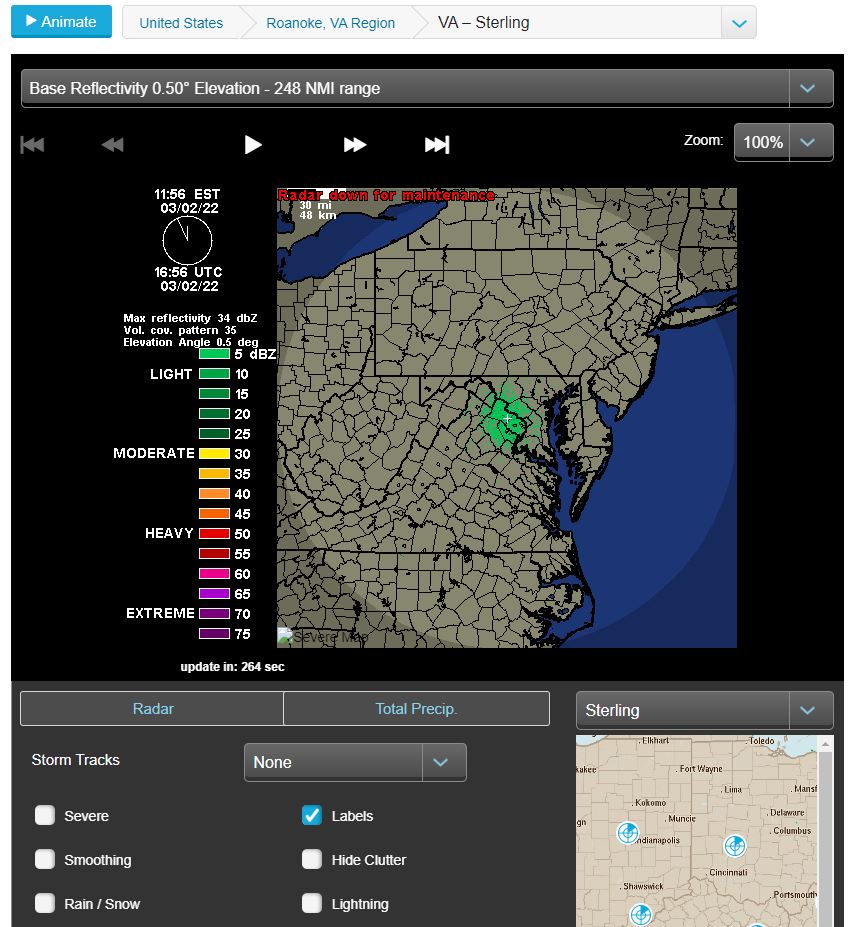
Task: Toggle the Smoothing checkbox
Action: click(45, 859)
